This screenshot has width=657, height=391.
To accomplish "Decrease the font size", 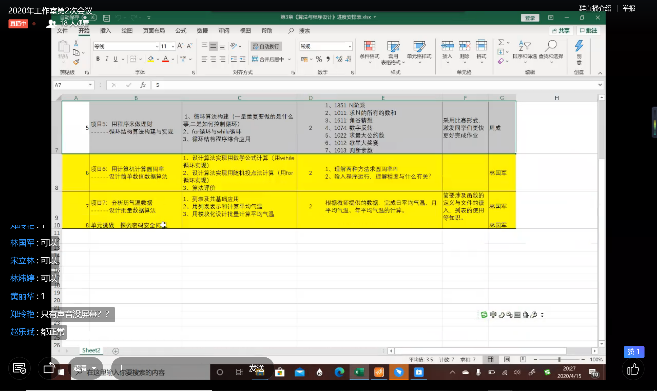I will click(189, 46).
